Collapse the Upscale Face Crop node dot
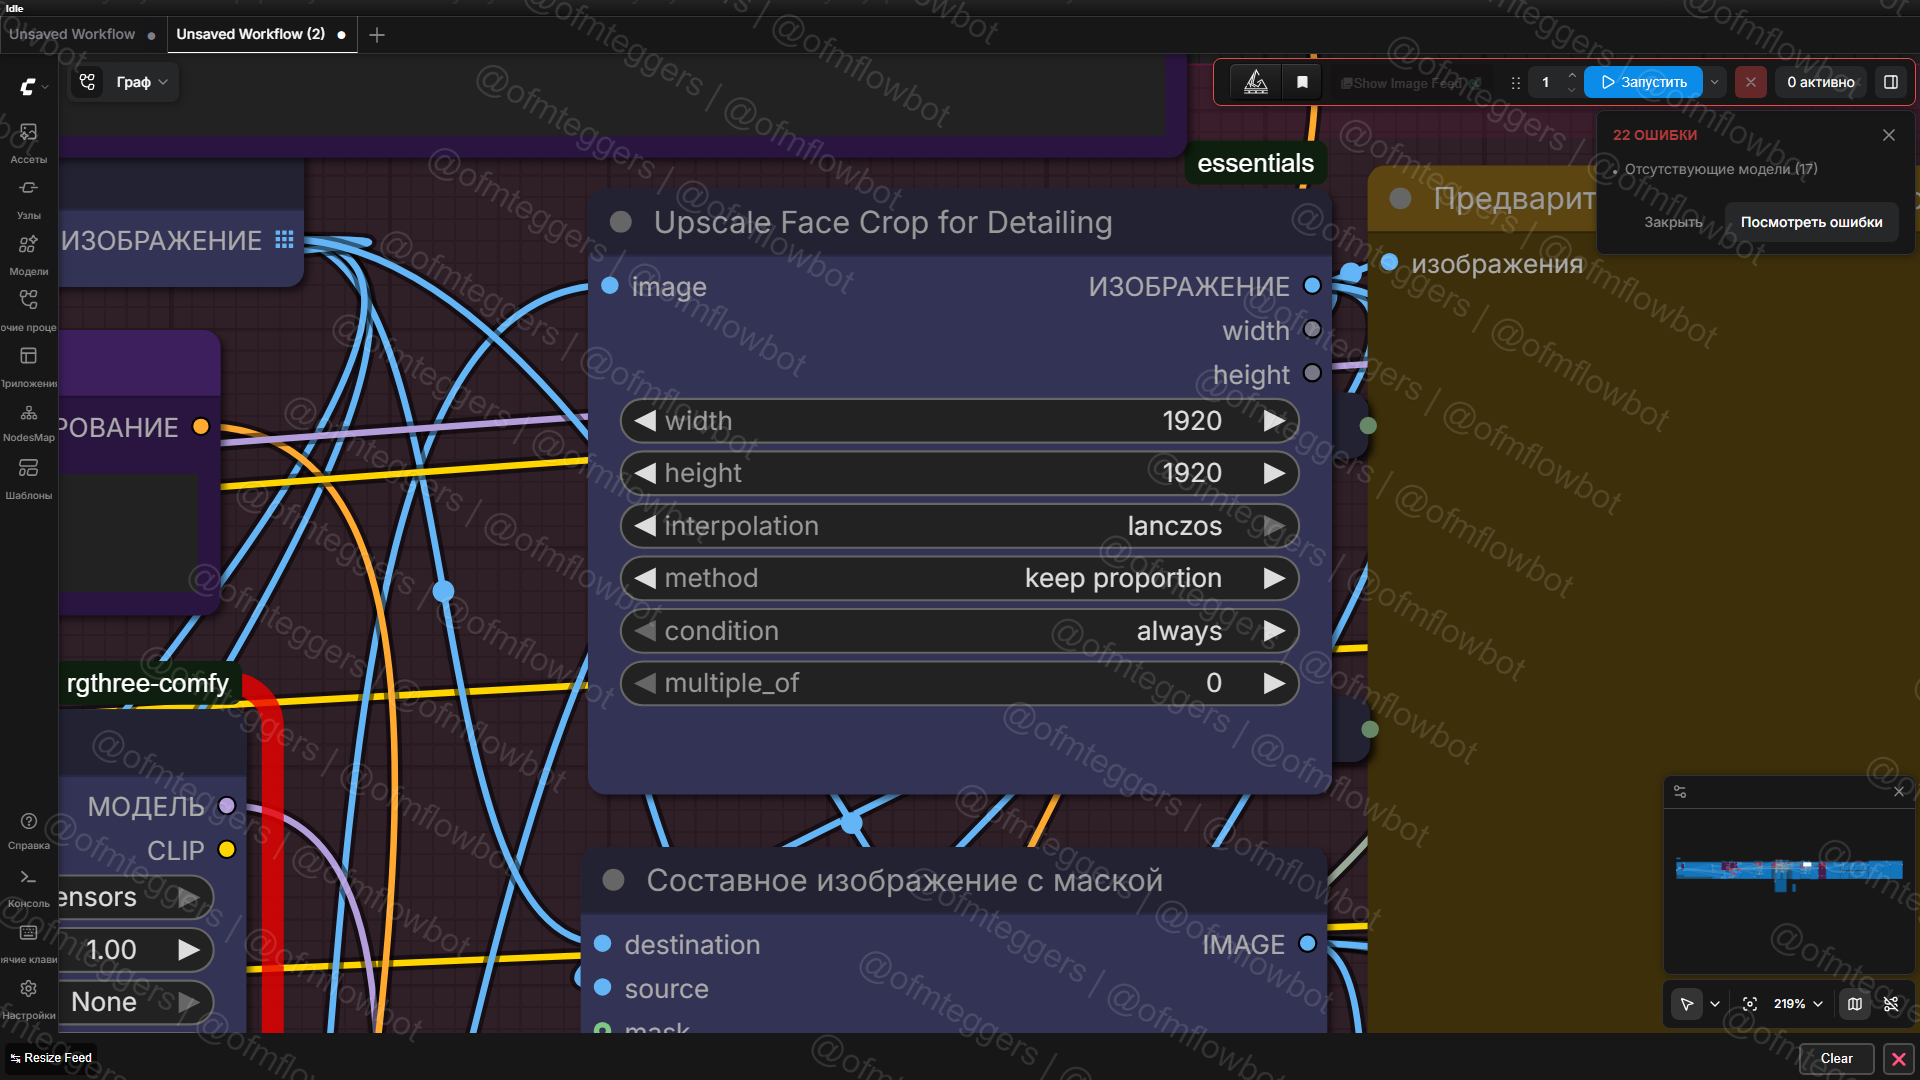This screenshot has height=1080, width=1920. coord(621,222)
